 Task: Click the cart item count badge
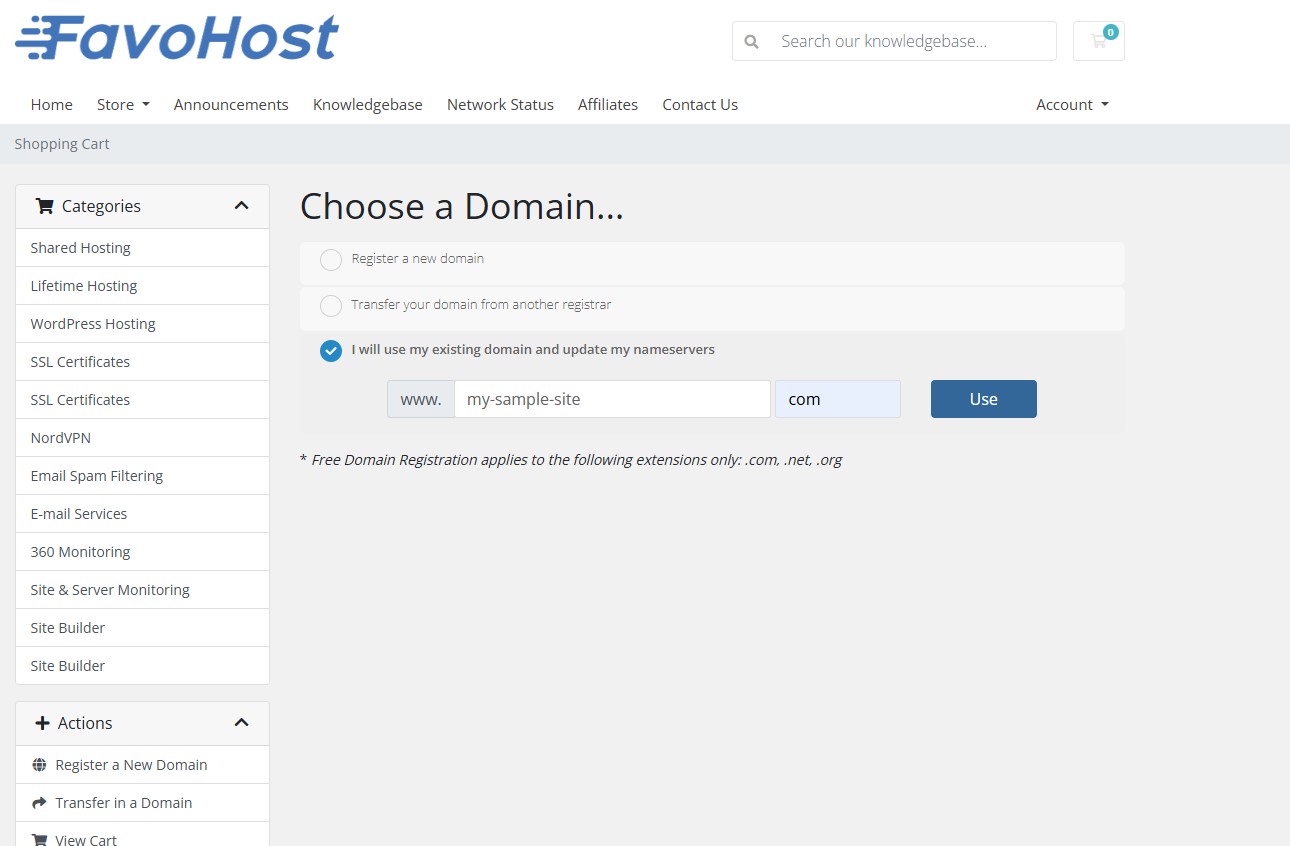click(x=1110, y=31)
